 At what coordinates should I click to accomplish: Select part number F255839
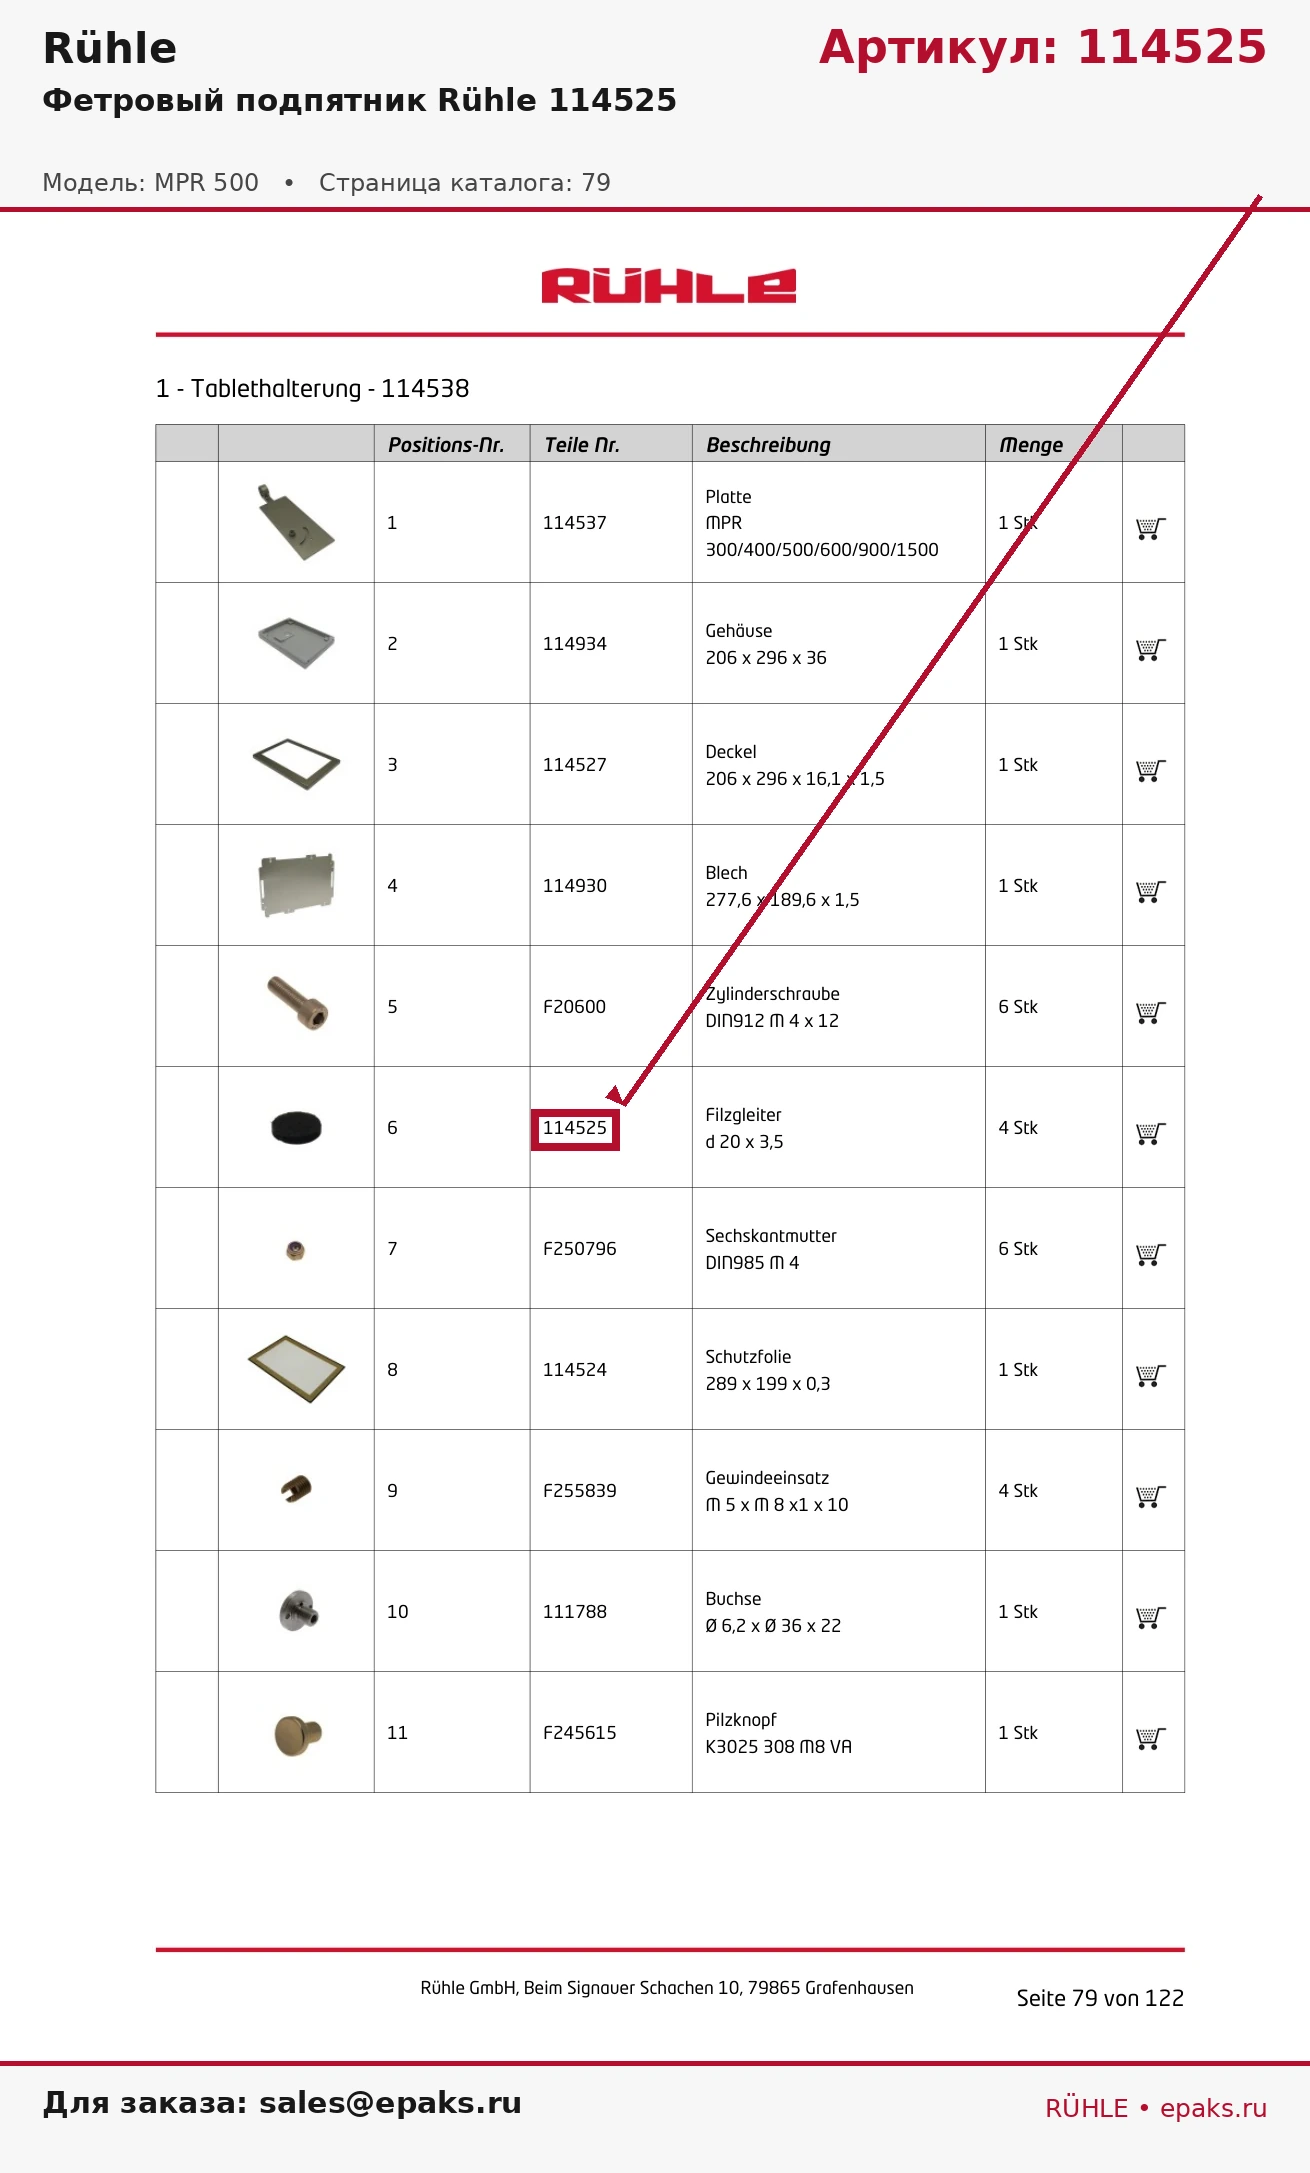click(x=580, y=1490)
